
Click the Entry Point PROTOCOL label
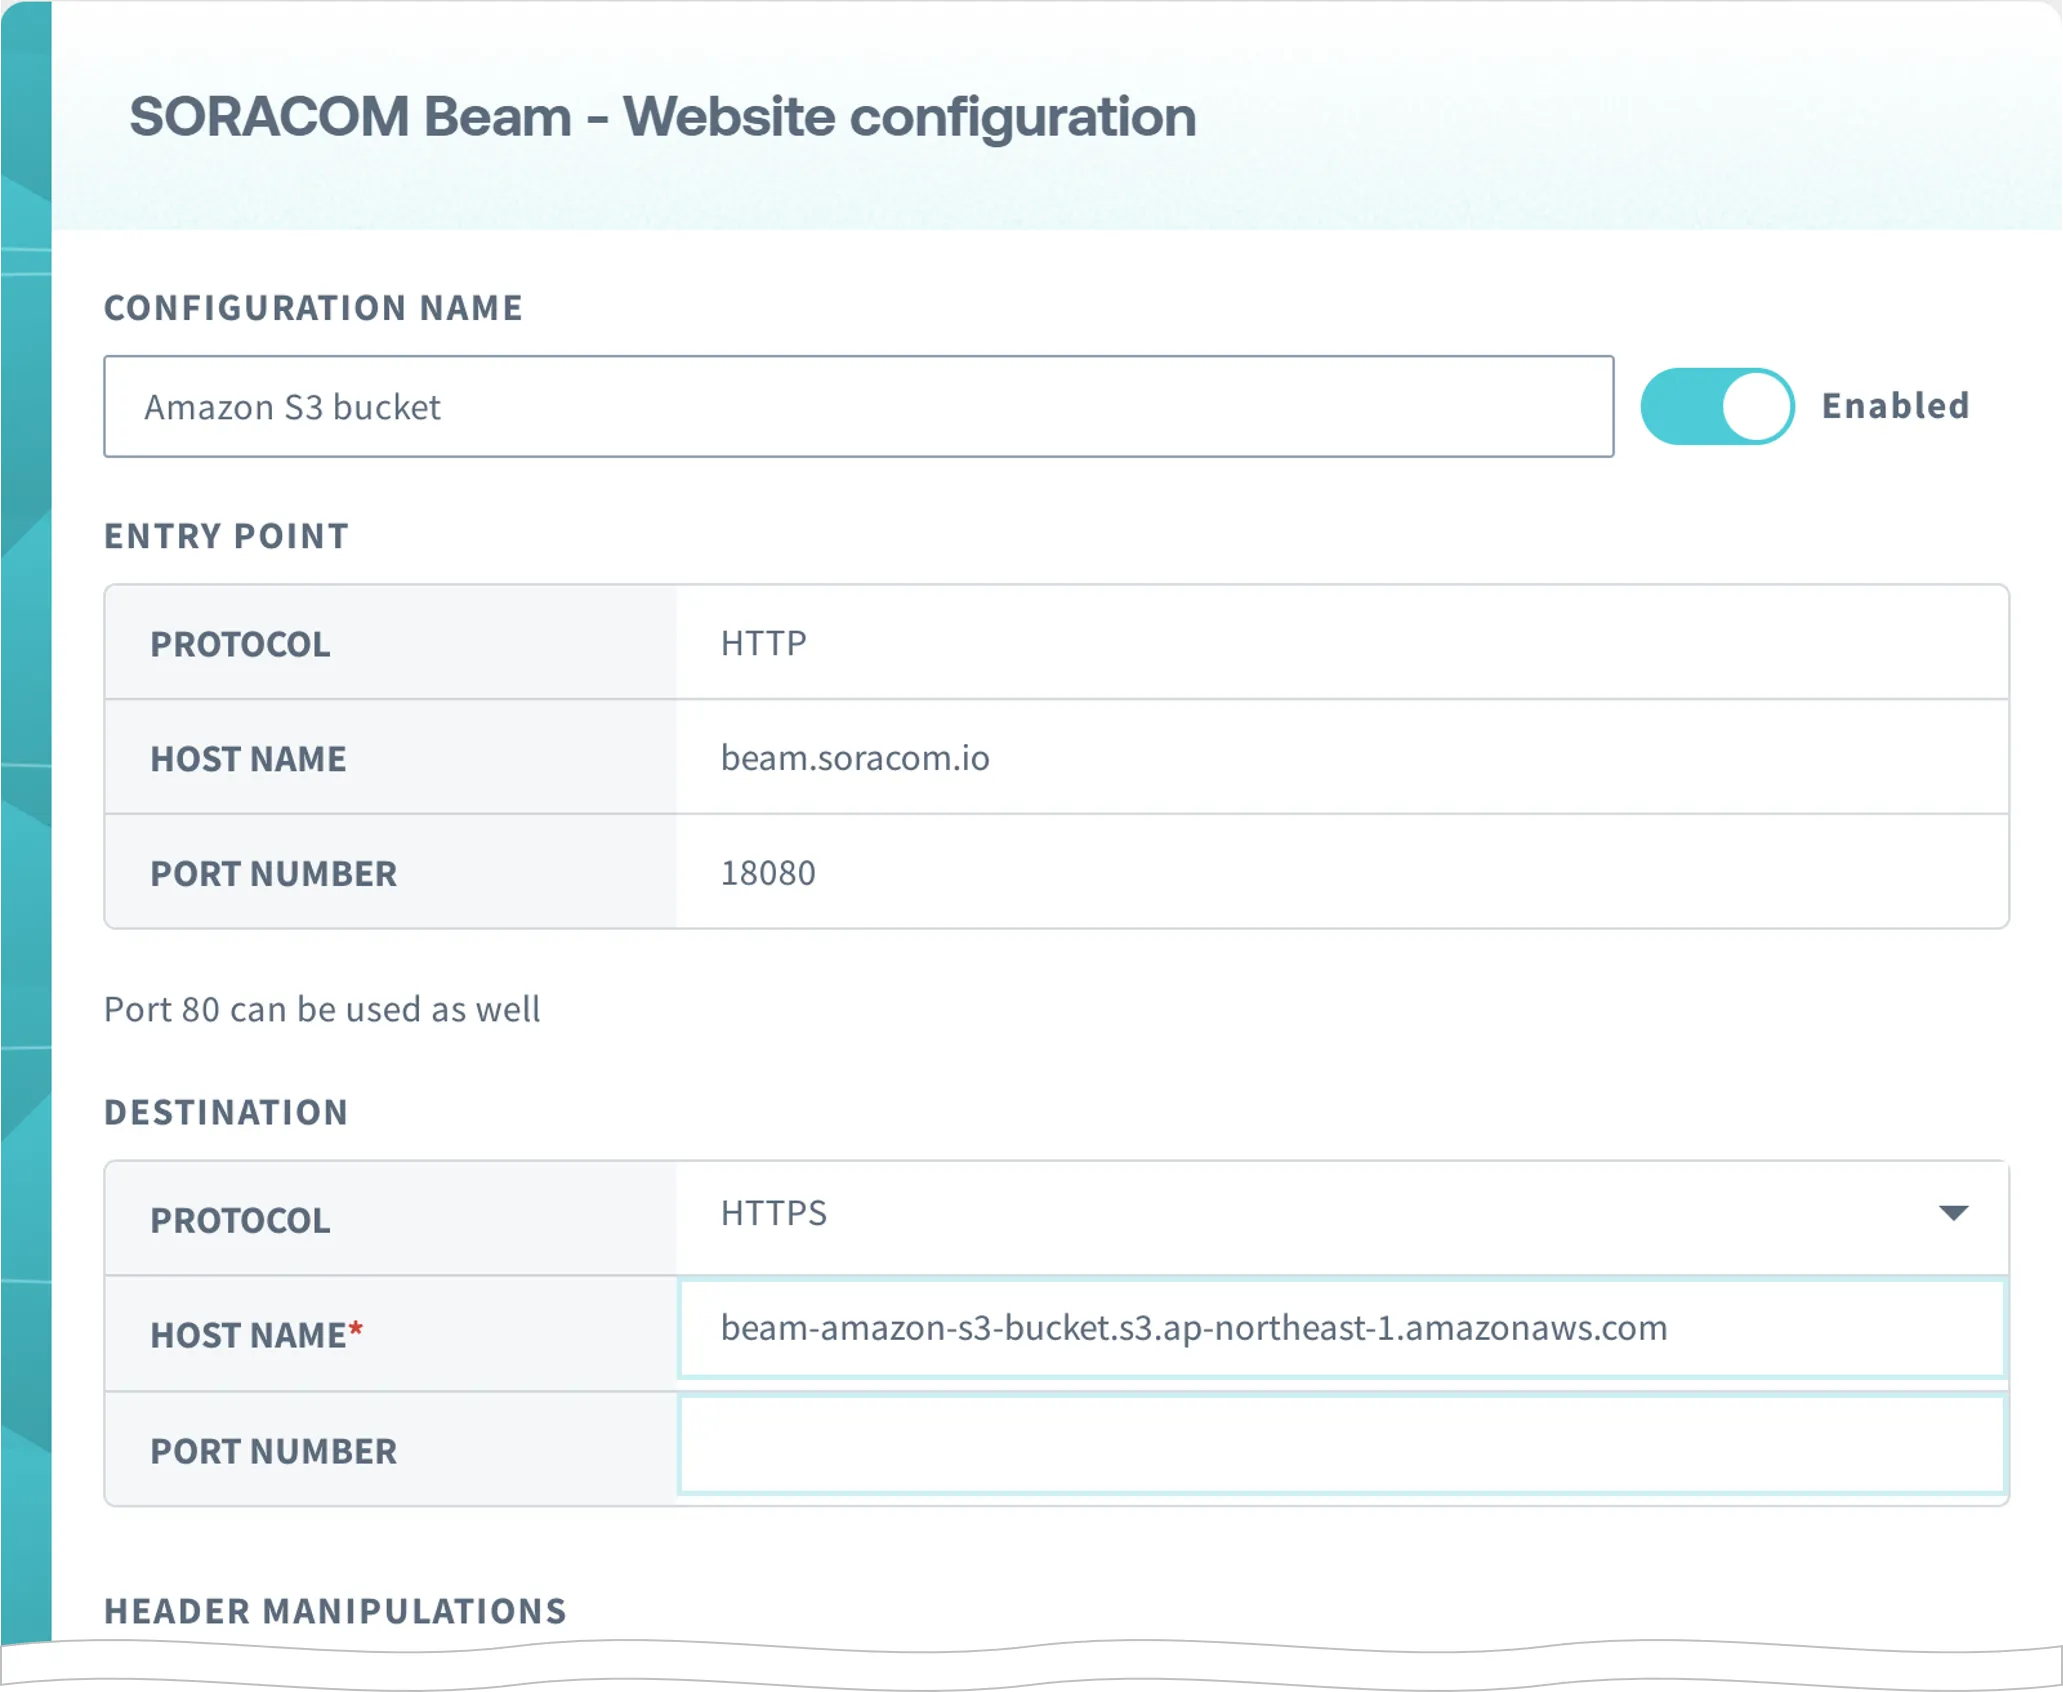coord(240,644)
